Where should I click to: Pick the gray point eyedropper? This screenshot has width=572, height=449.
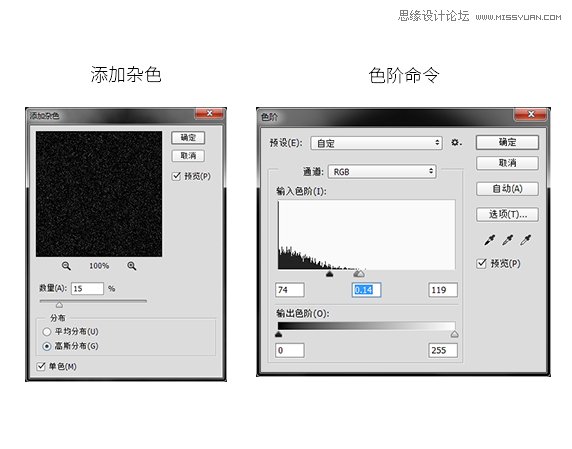click(x=507, y=240)
